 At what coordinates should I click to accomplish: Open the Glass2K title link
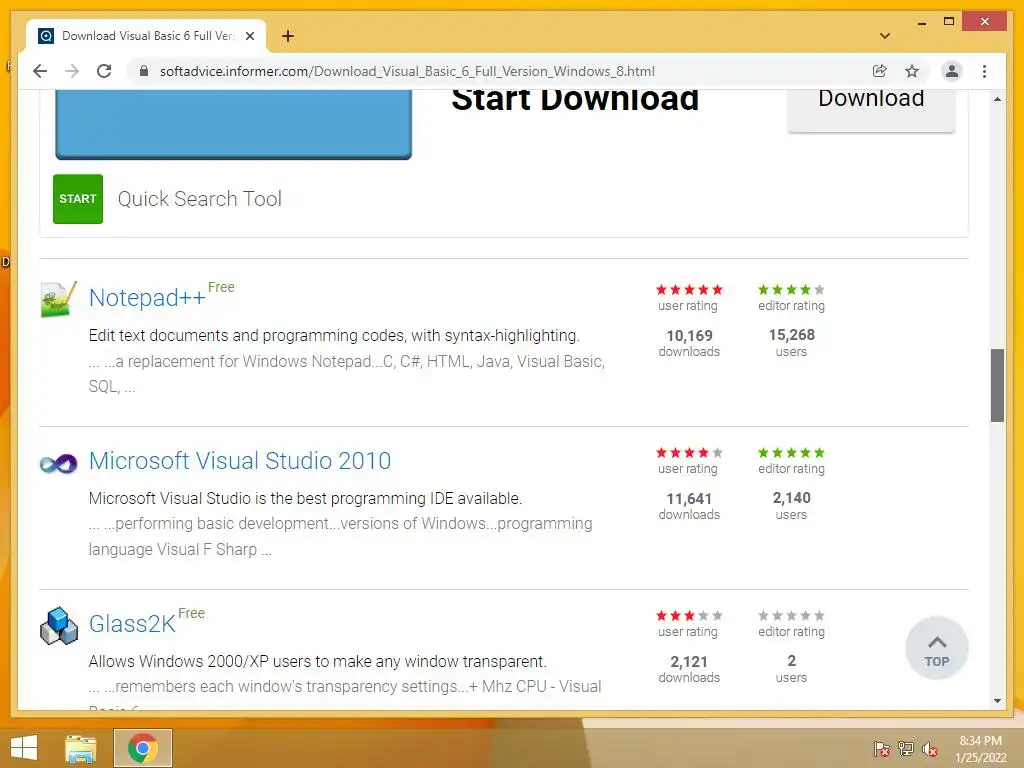tap(132, 624)
